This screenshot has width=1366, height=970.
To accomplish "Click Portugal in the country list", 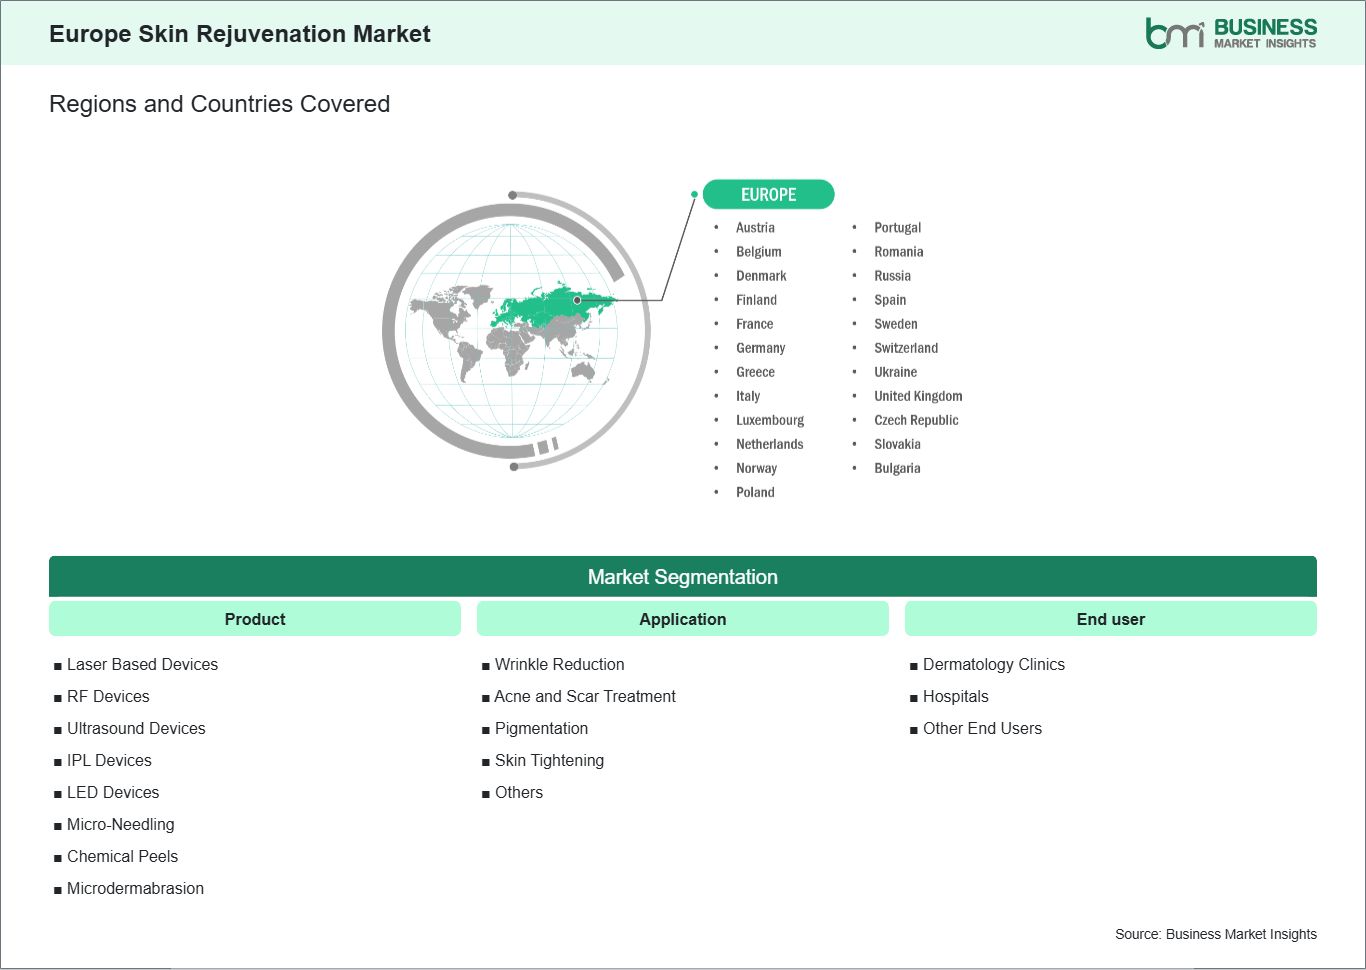I will 898,228.
